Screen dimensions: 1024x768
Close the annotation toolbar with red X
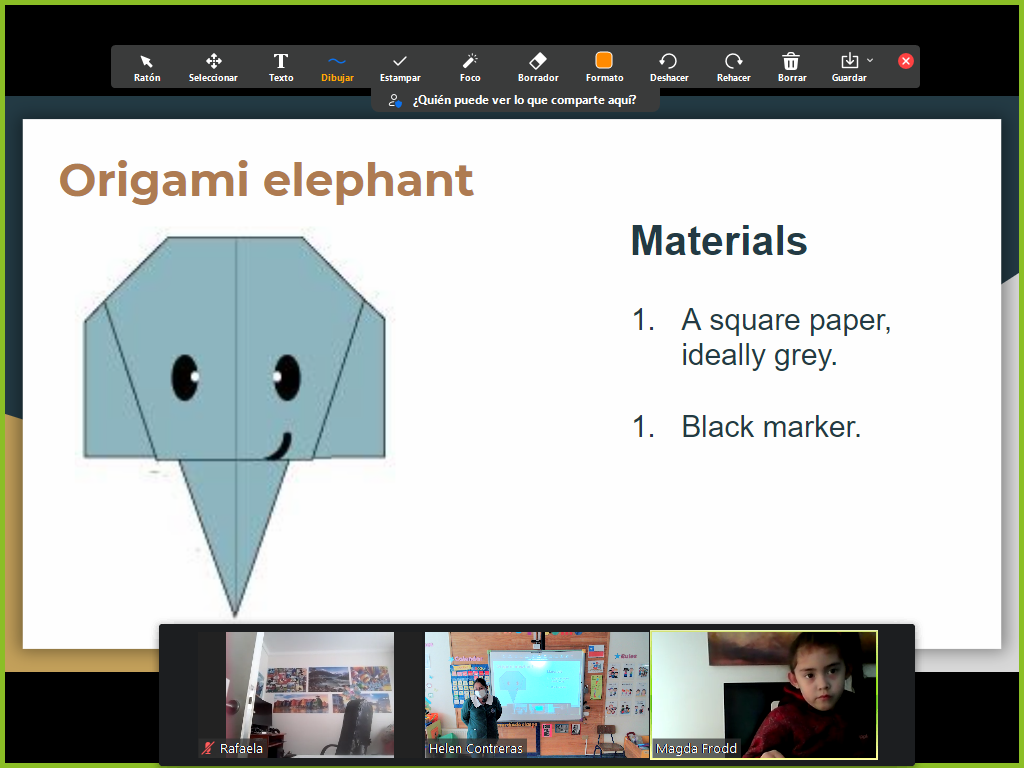pyautogui.click(x=906, y=61)
